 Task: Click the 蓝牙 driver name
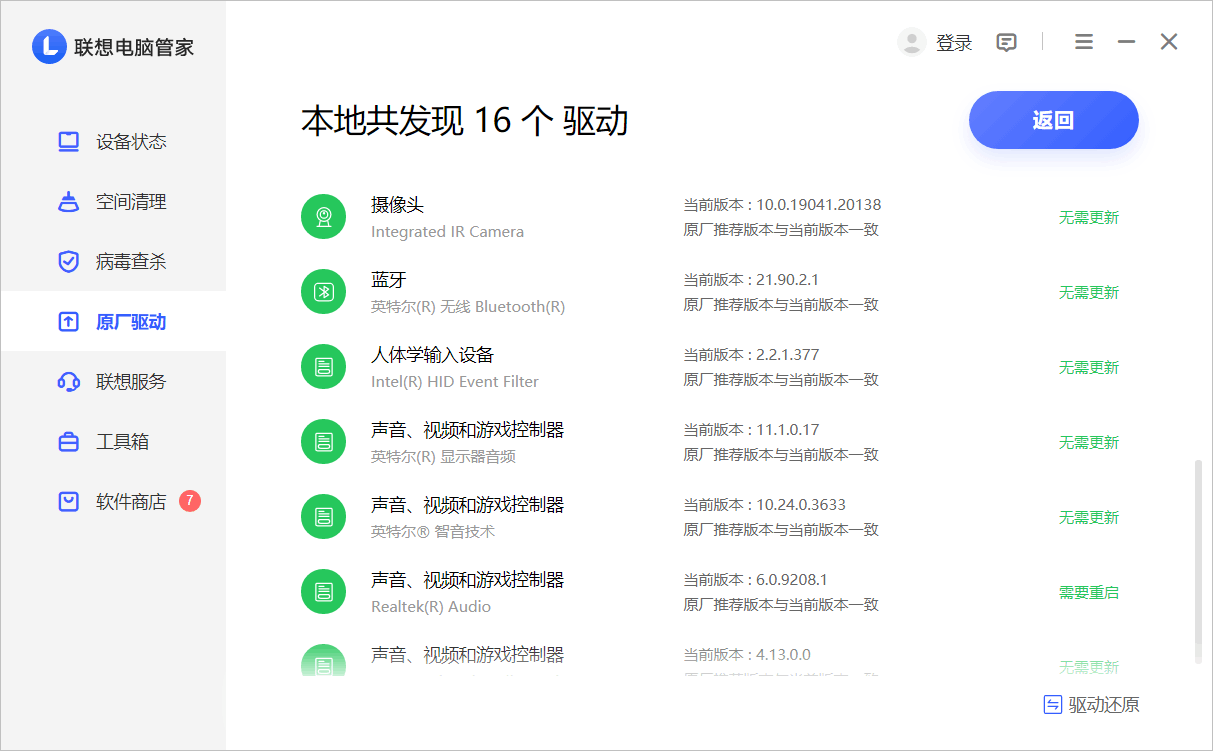389,280
